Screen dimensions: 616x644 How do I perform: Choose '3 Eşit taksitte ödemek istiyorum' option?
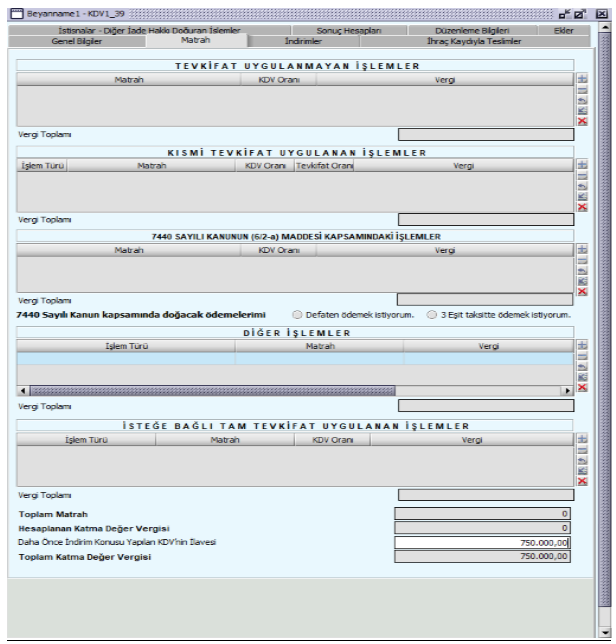click(431, 314)
